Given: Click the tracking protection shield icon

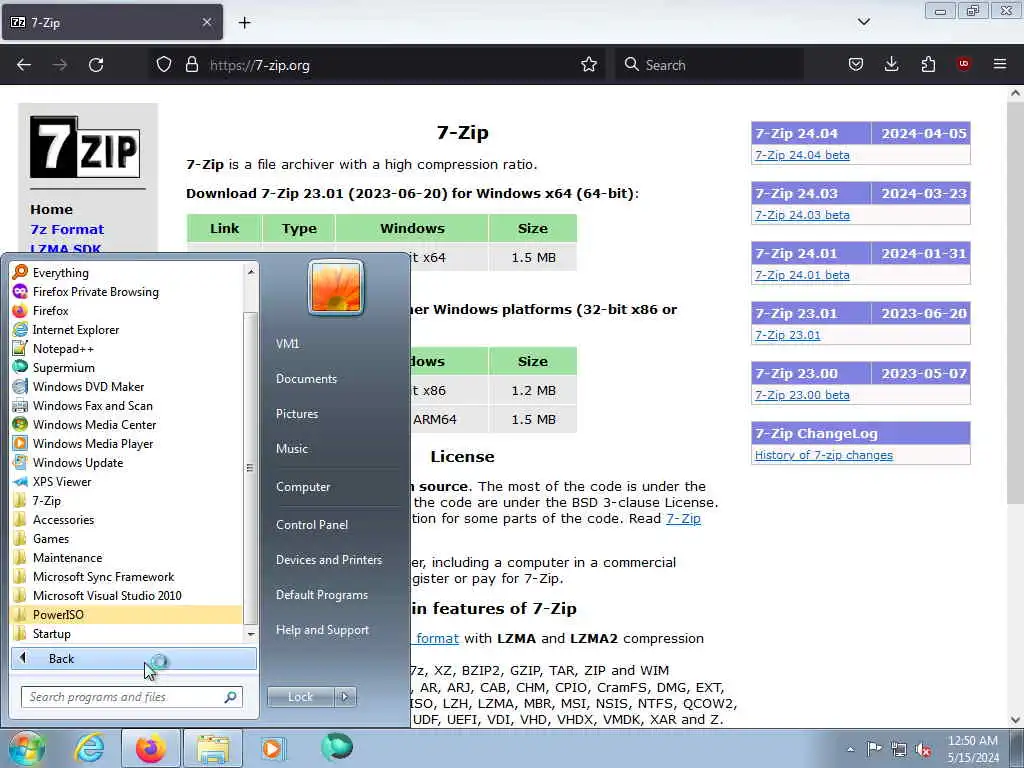Looking at the screenshot, I should [x=164, y=65].
